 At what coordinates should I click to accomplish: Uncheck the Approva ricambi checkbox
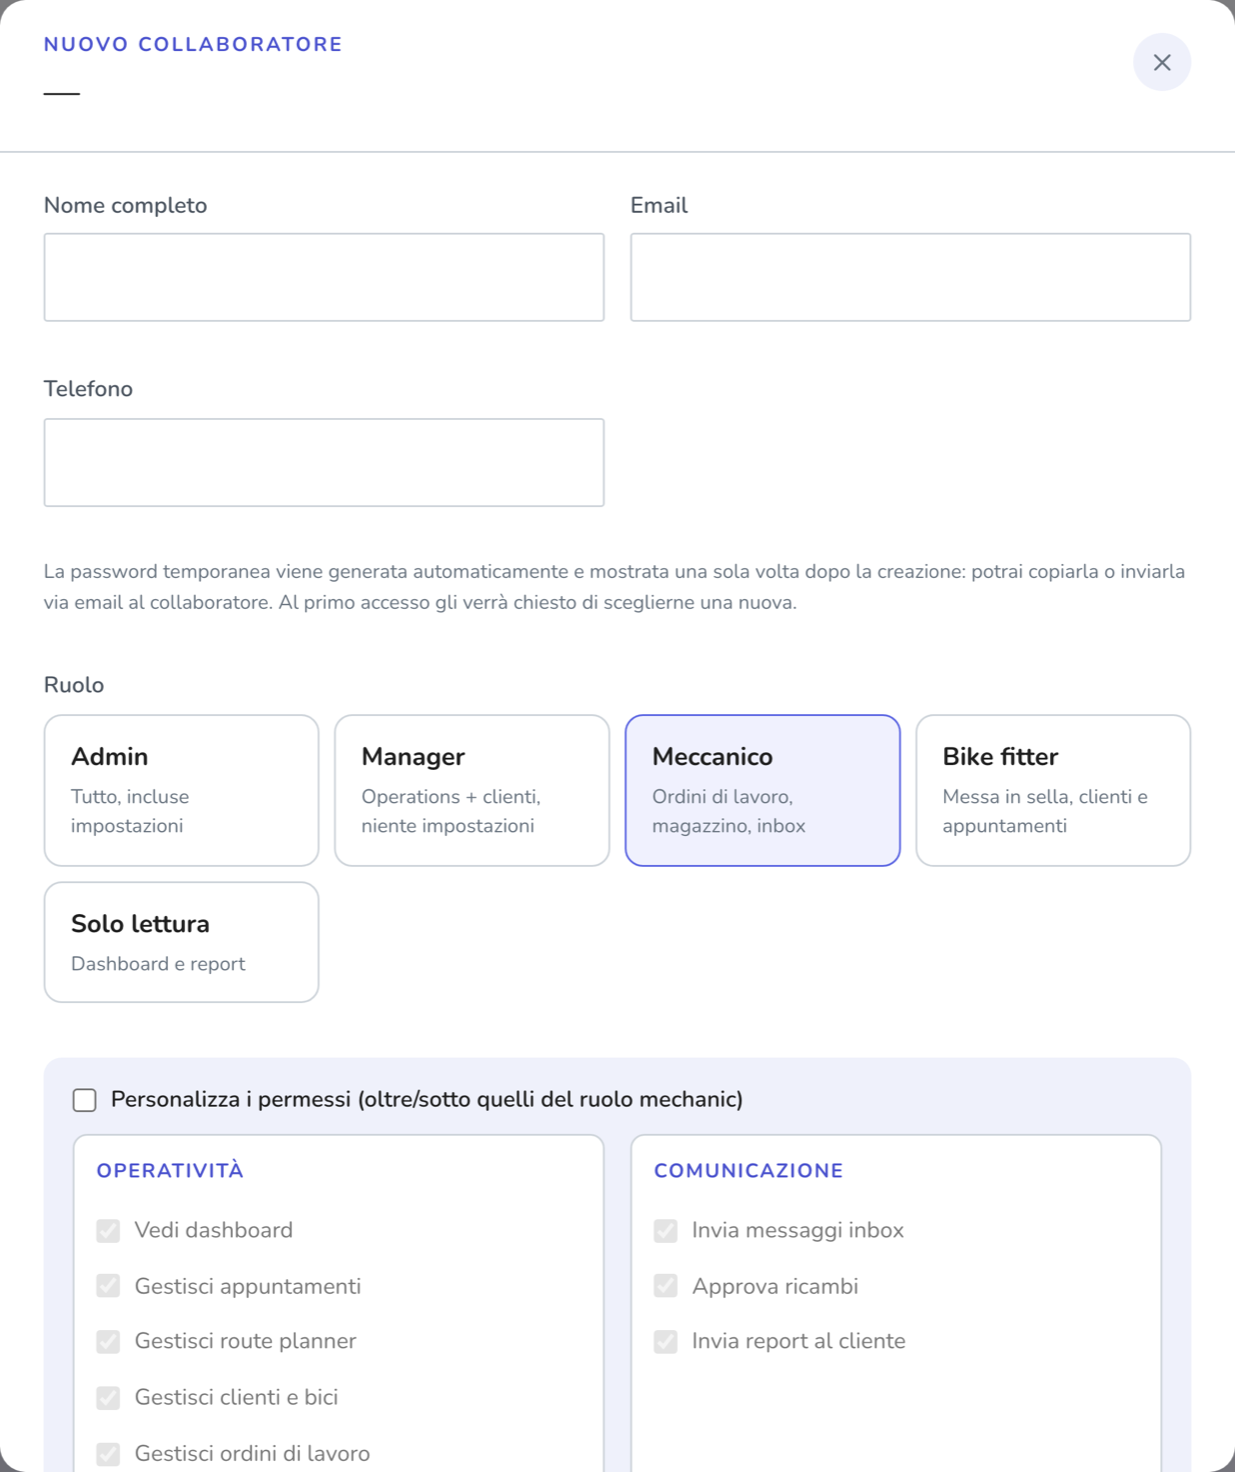(666, 1286)
